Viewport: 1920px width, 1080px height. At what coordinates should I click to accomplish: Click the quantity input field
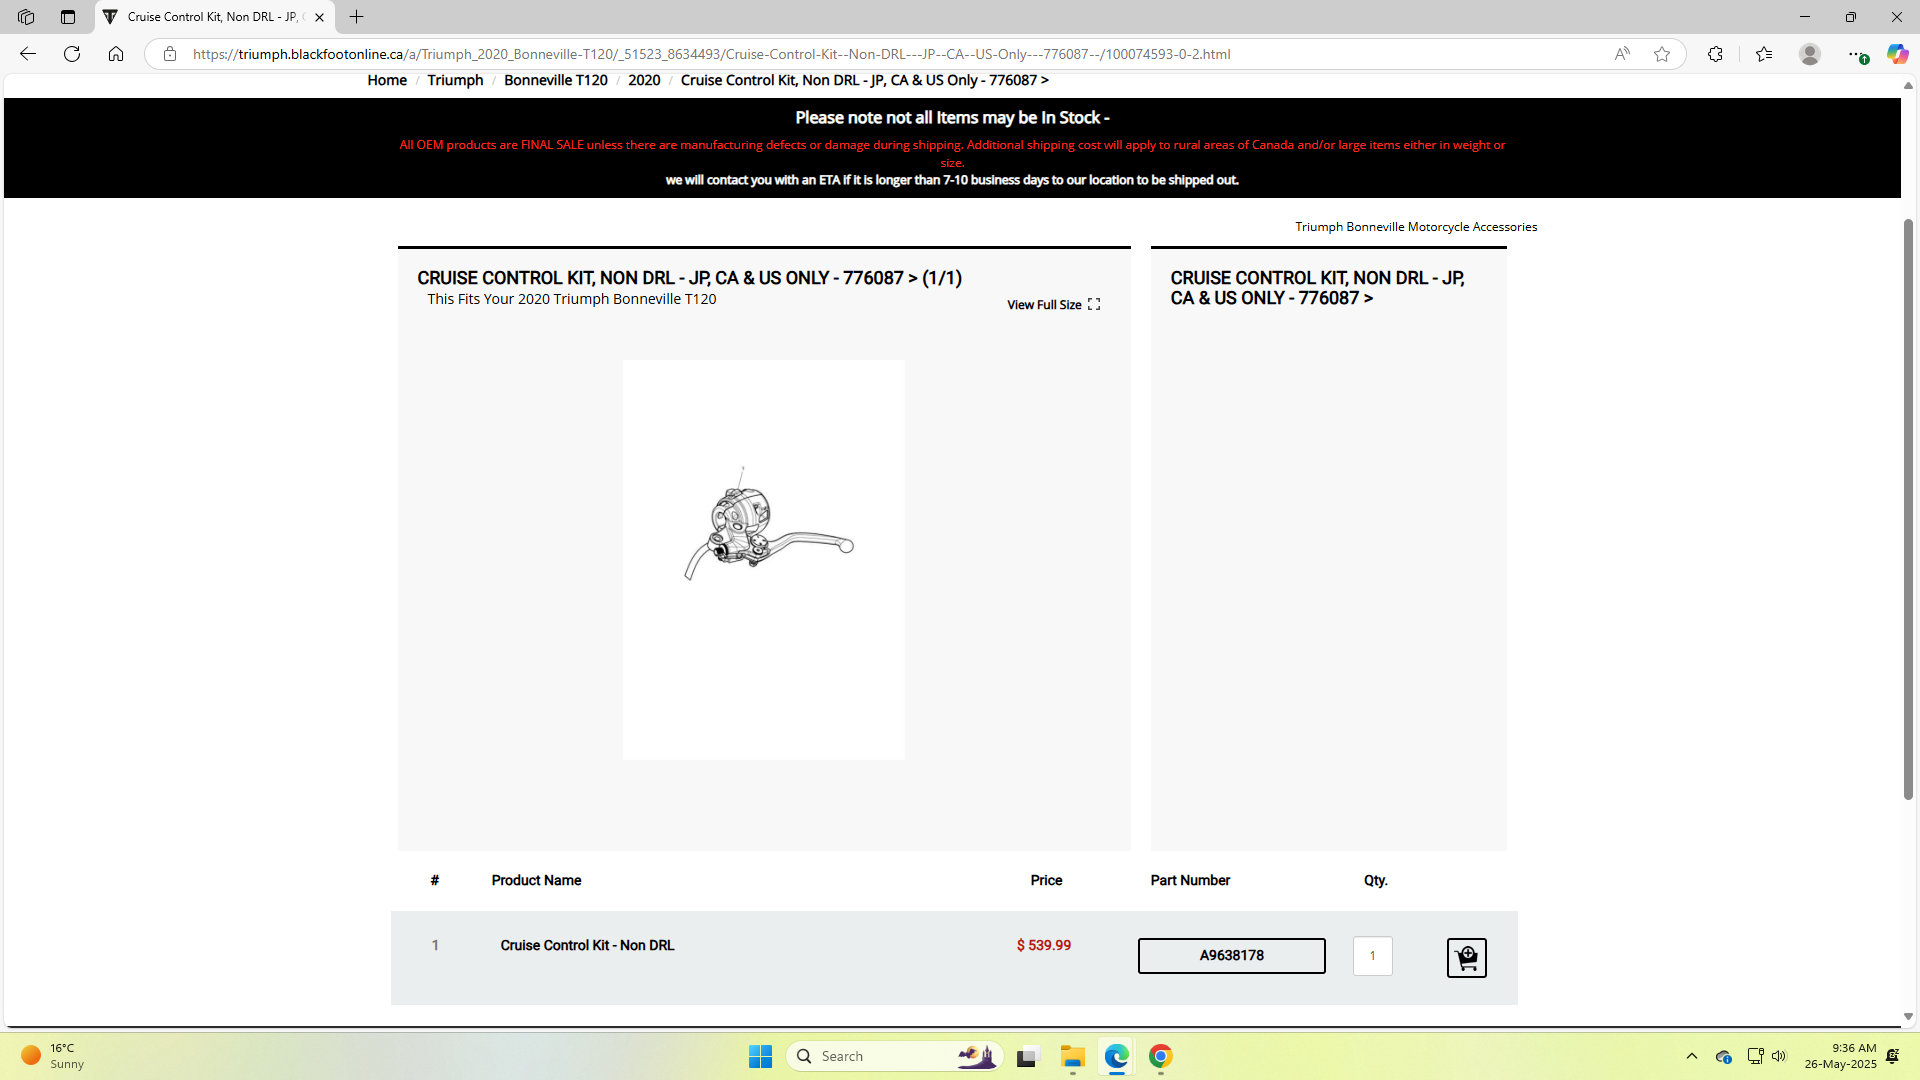tap(1372, 956)
